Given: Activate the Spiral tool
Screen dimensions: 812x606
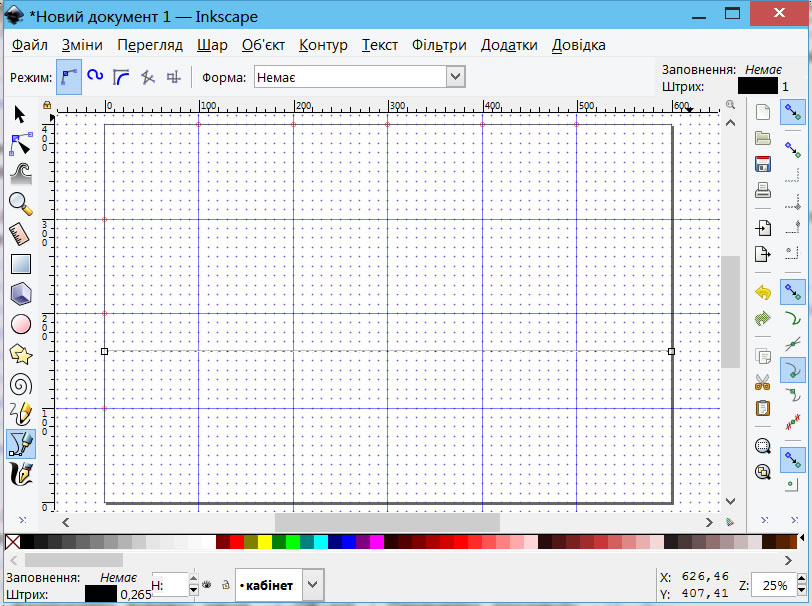Looking at the screenshot, I should 20,384.
